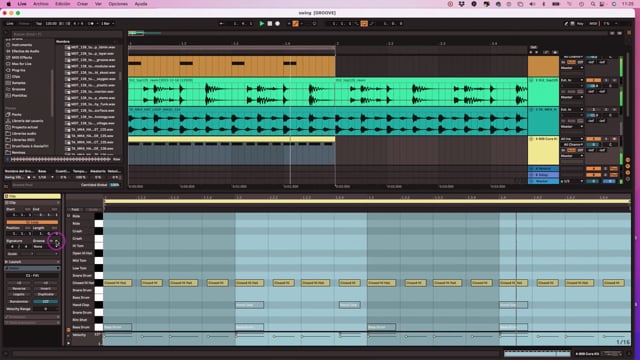Open the Ayuda menu

coord(141,4)
